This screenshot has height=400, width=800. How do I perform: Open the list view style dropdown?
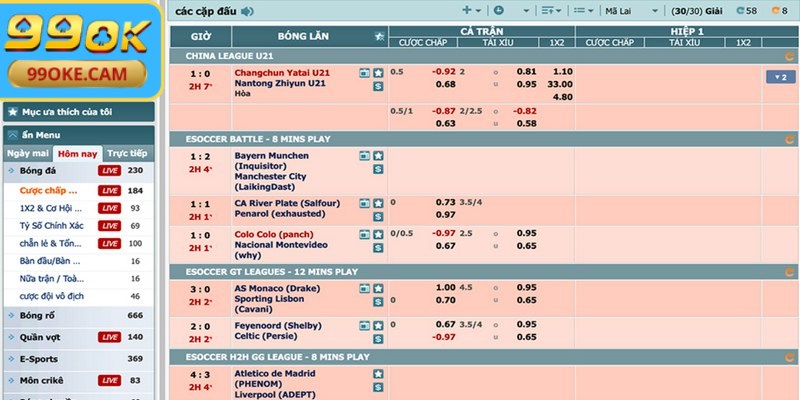click(x=583, y=10)
